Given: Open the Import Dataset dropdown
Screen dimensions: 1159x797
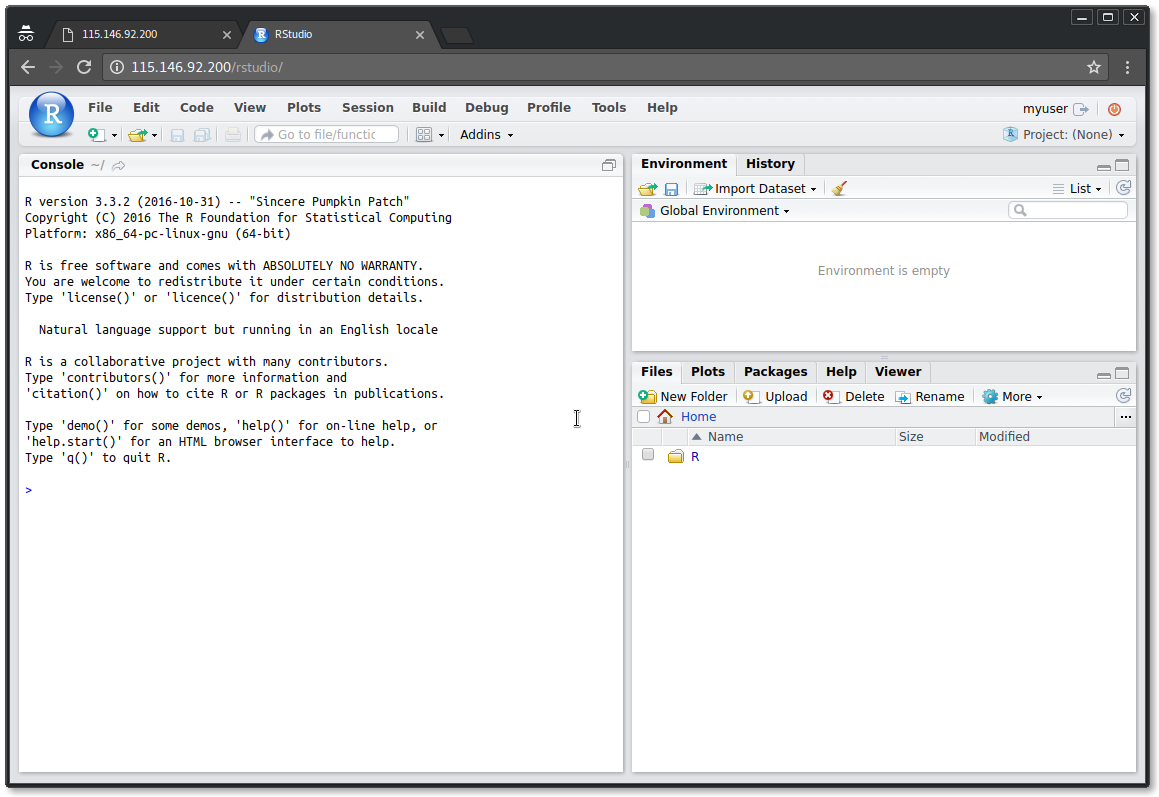Looking at the screenshot, I should tap(755, 188).
